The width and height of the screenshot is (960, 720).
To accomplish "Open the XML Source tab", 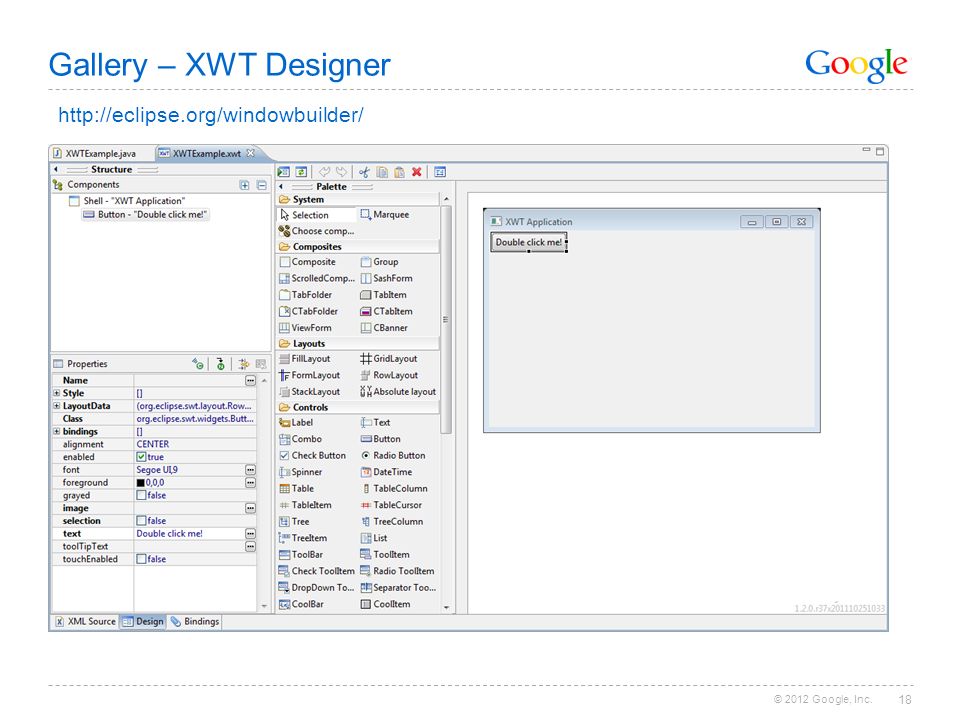I will click(x=85, y=621).
